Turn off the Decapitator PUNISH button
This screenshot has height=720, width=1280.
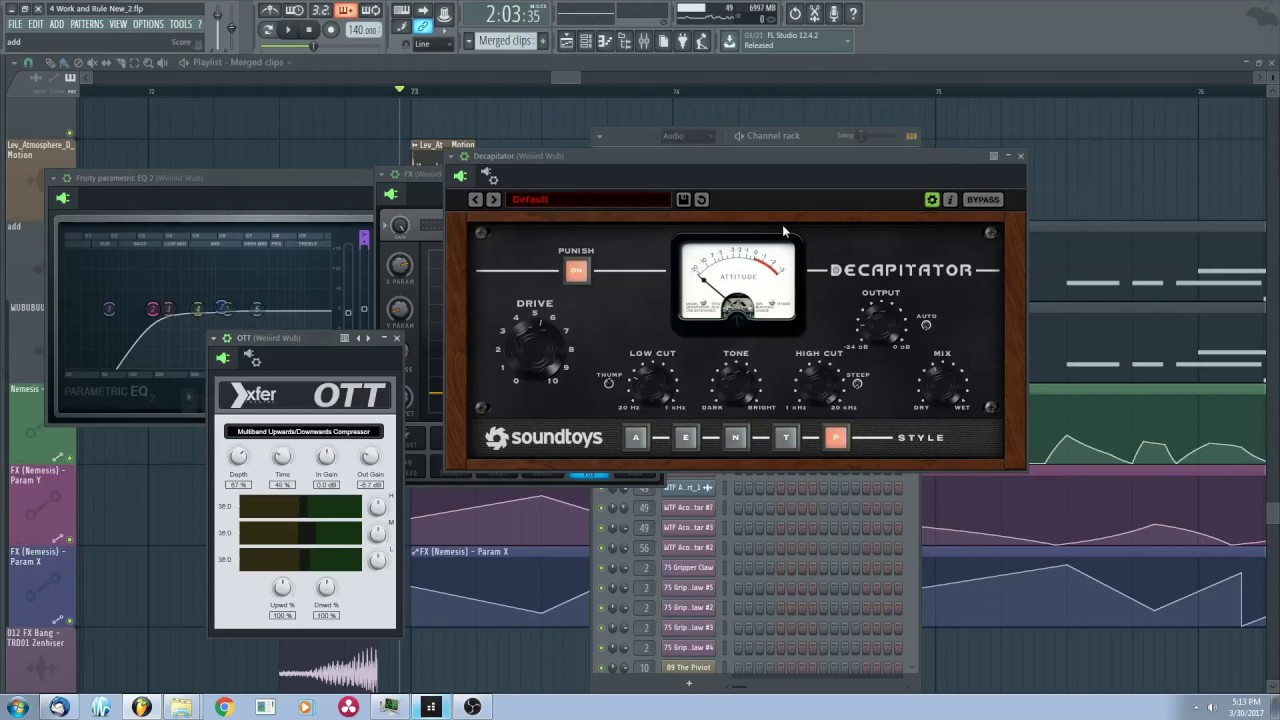pyautogui.click(x=576, y=270)
